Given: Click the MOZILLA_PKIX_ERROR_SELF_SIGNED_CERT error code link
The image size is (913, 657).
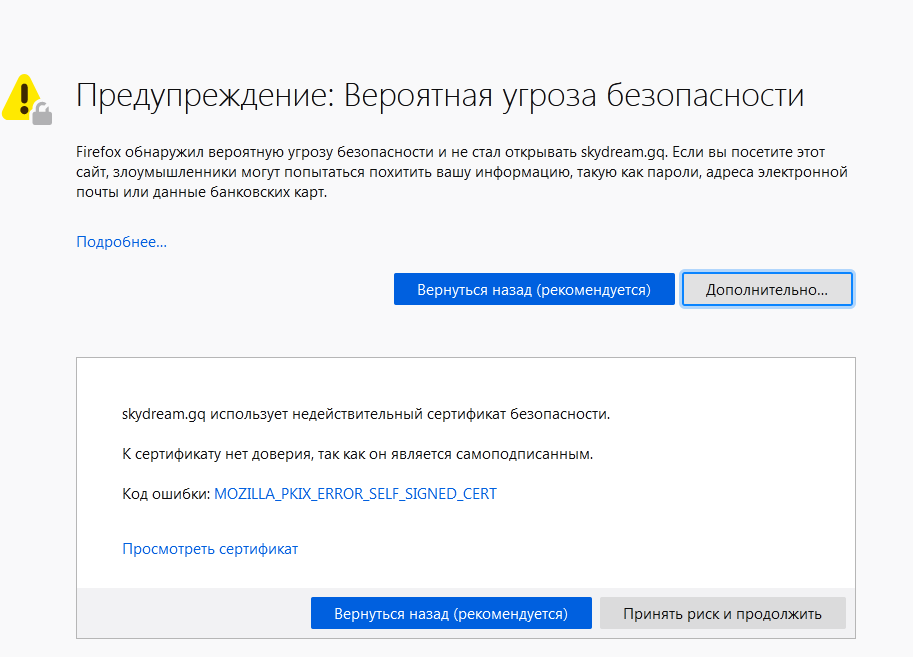Looking at the screenshot, I should tap(355, 494).
